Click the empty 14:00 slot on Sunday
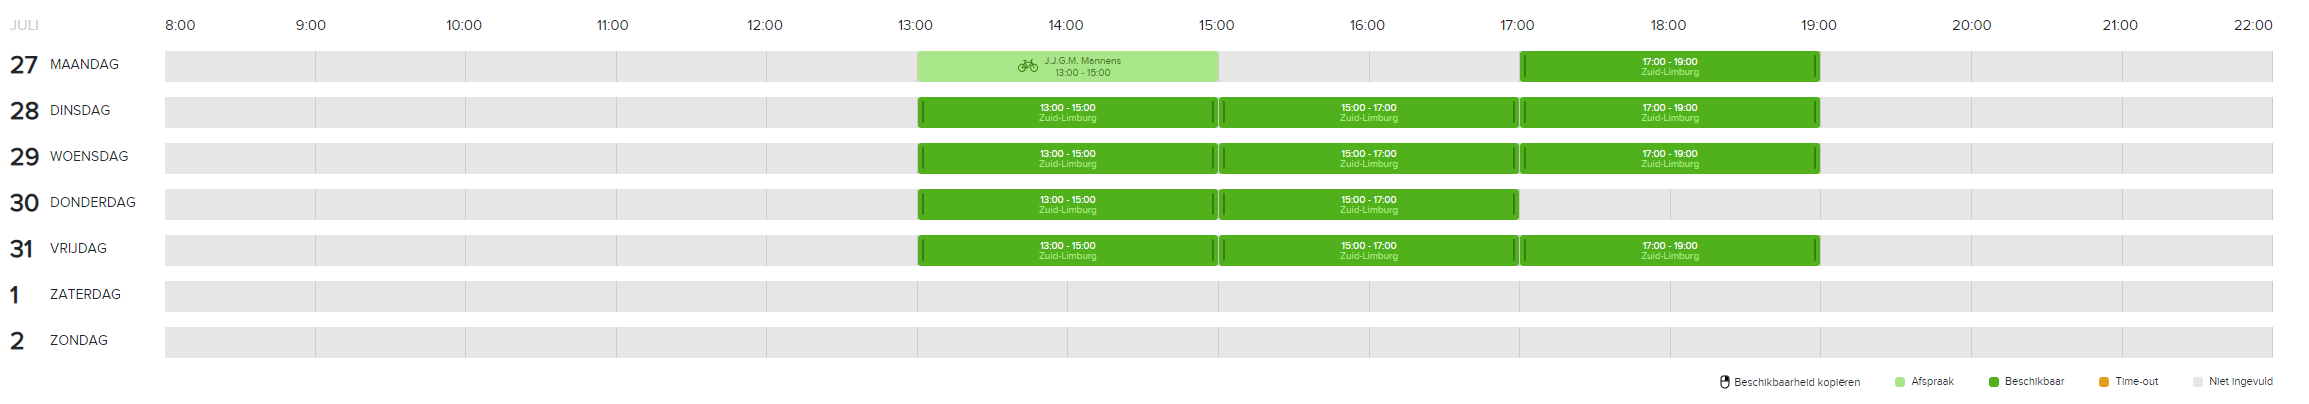The image size is (2309, 404). (x=1142, y=343)
